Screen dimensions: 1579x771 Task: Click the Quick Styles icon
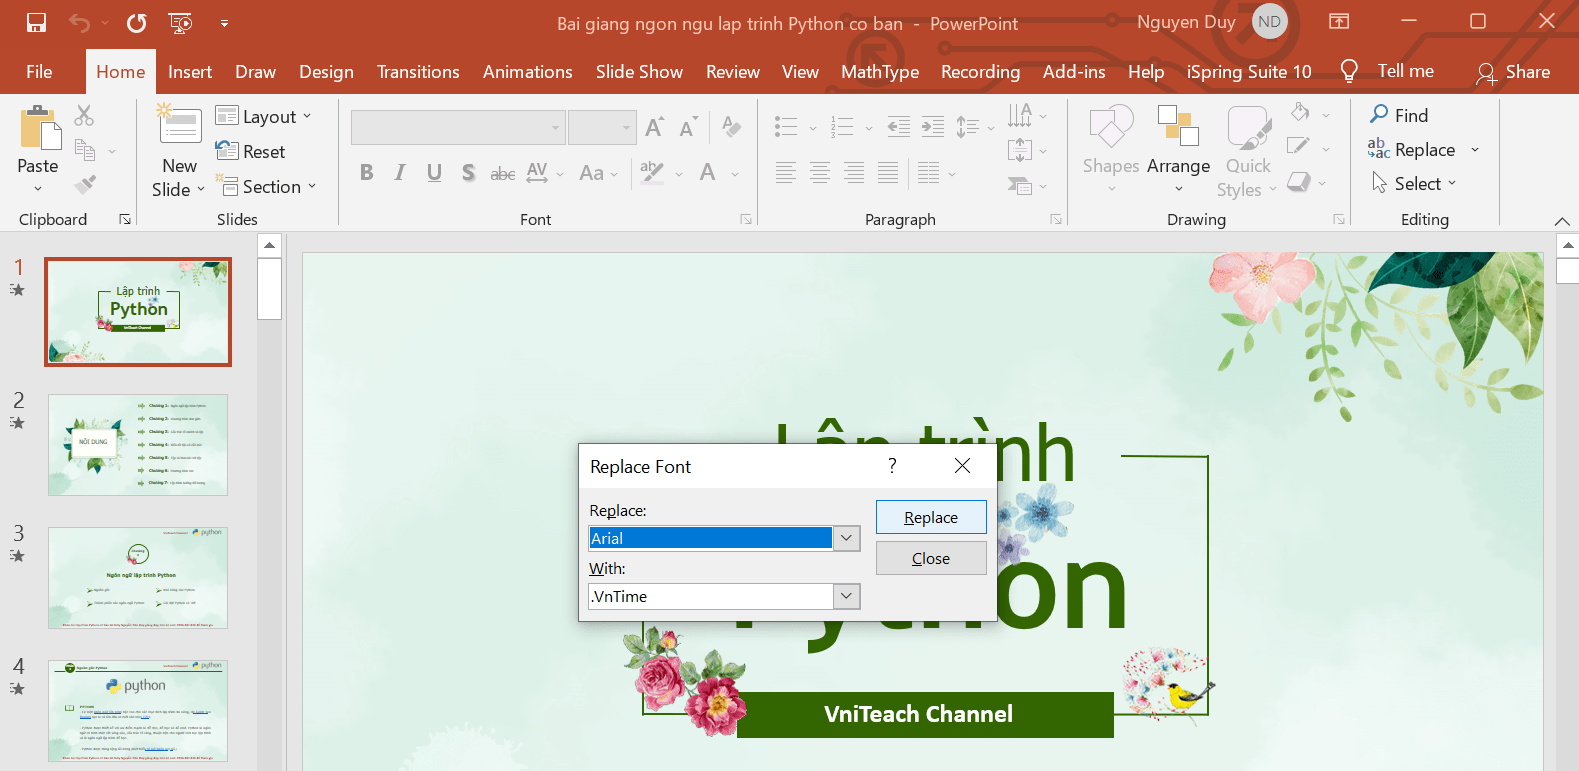point(1249,128)
